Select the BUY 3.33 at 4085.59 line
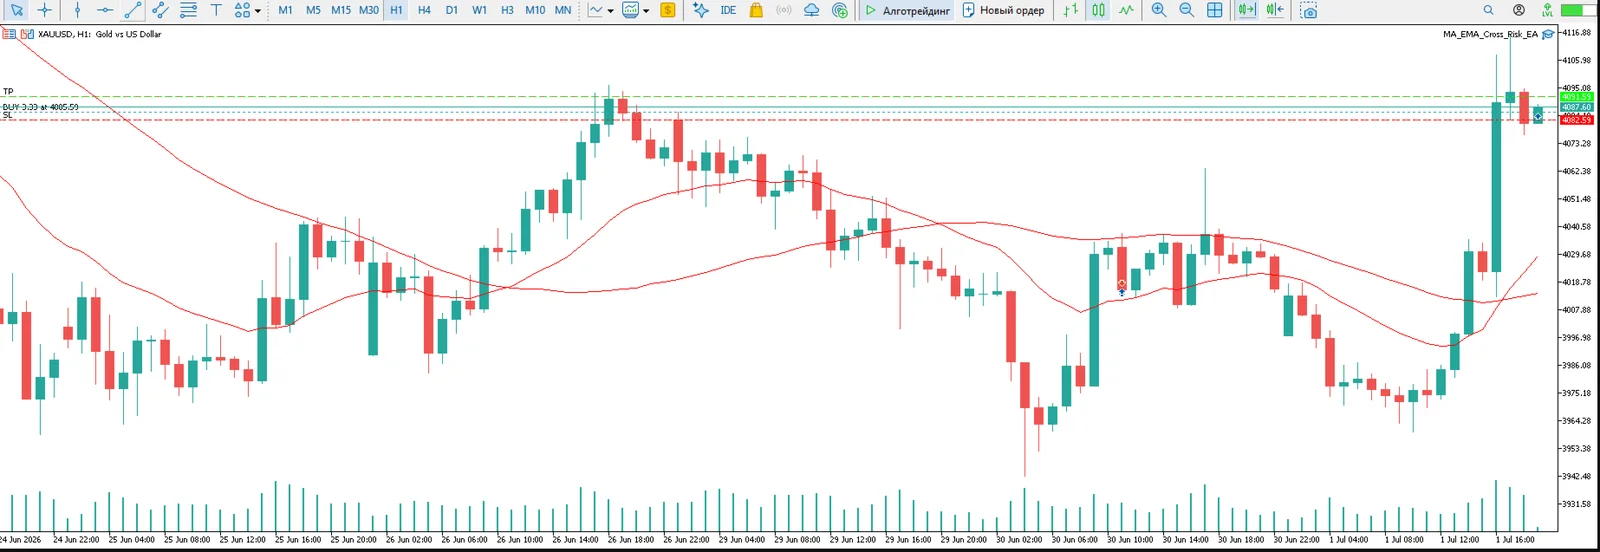This screenshot has width=1600, height=552. (x=40, y=107)
